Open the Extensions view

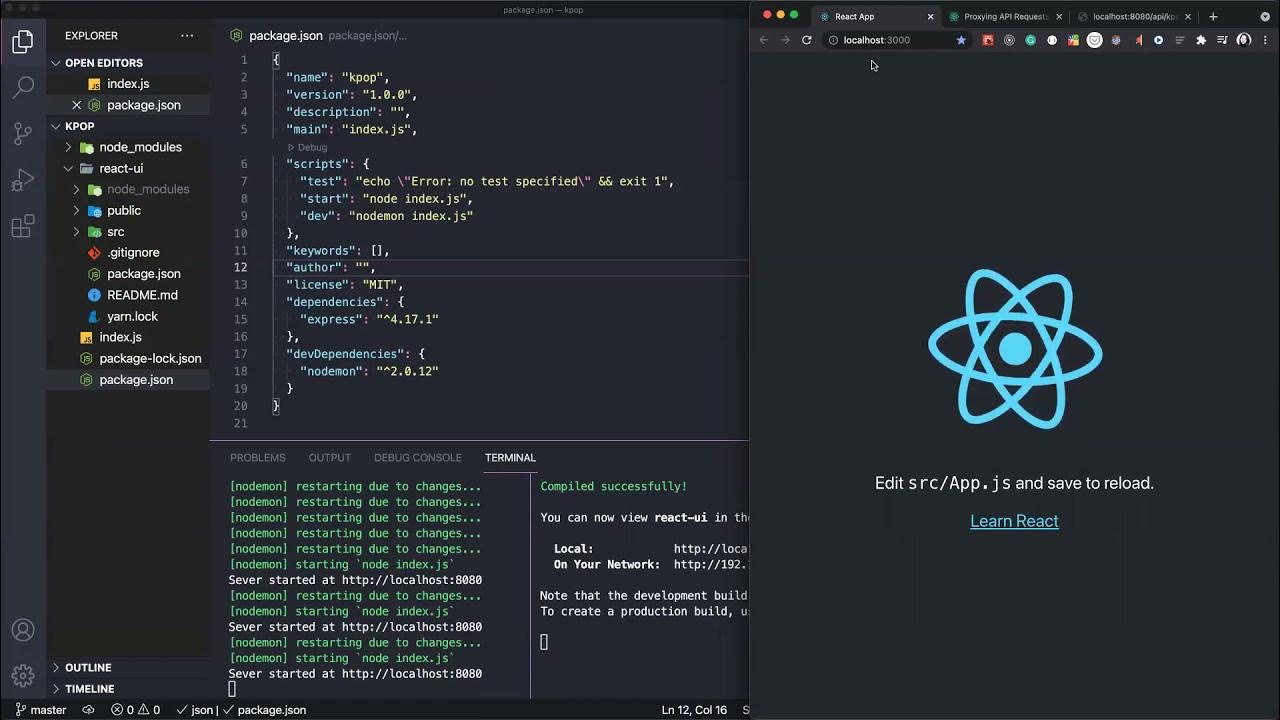(22, 227)
